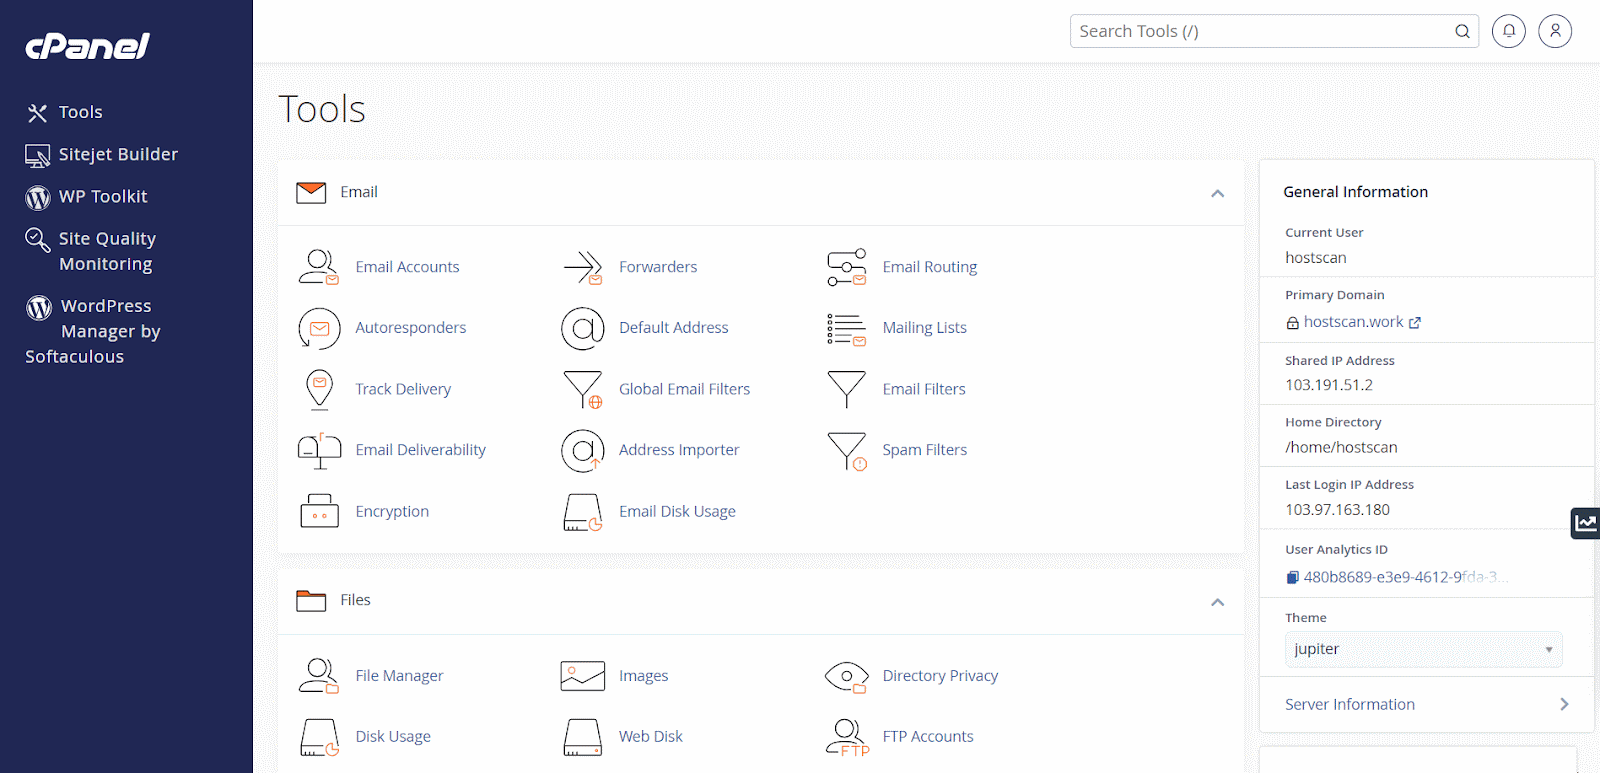
Task: Collapse the Files section chevron
Action: (x=1217, y=602)
